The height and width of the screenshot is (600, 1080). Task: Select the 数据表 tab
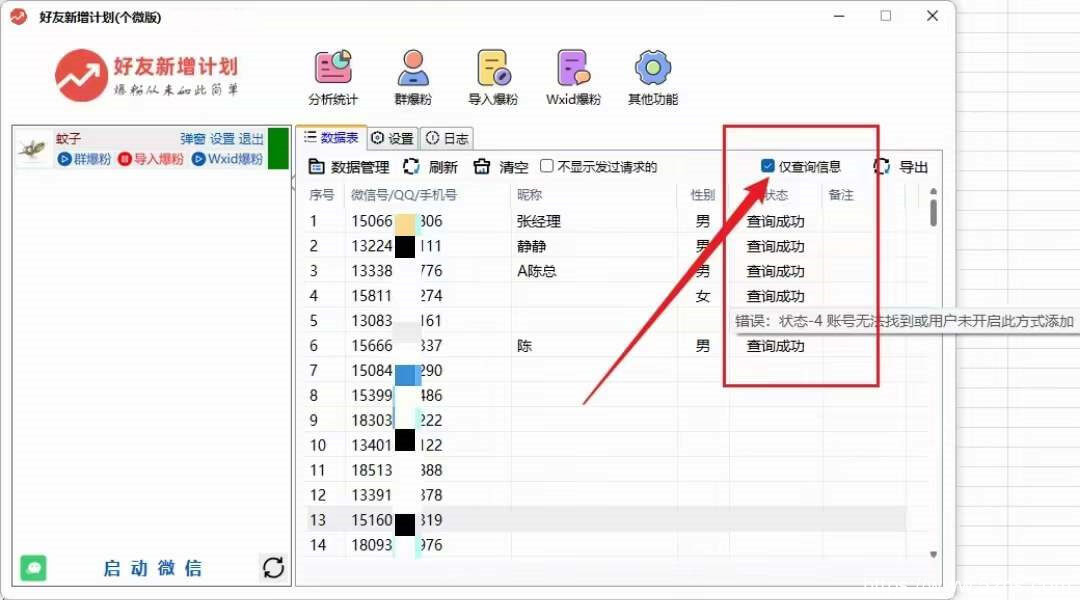point(331,138)
